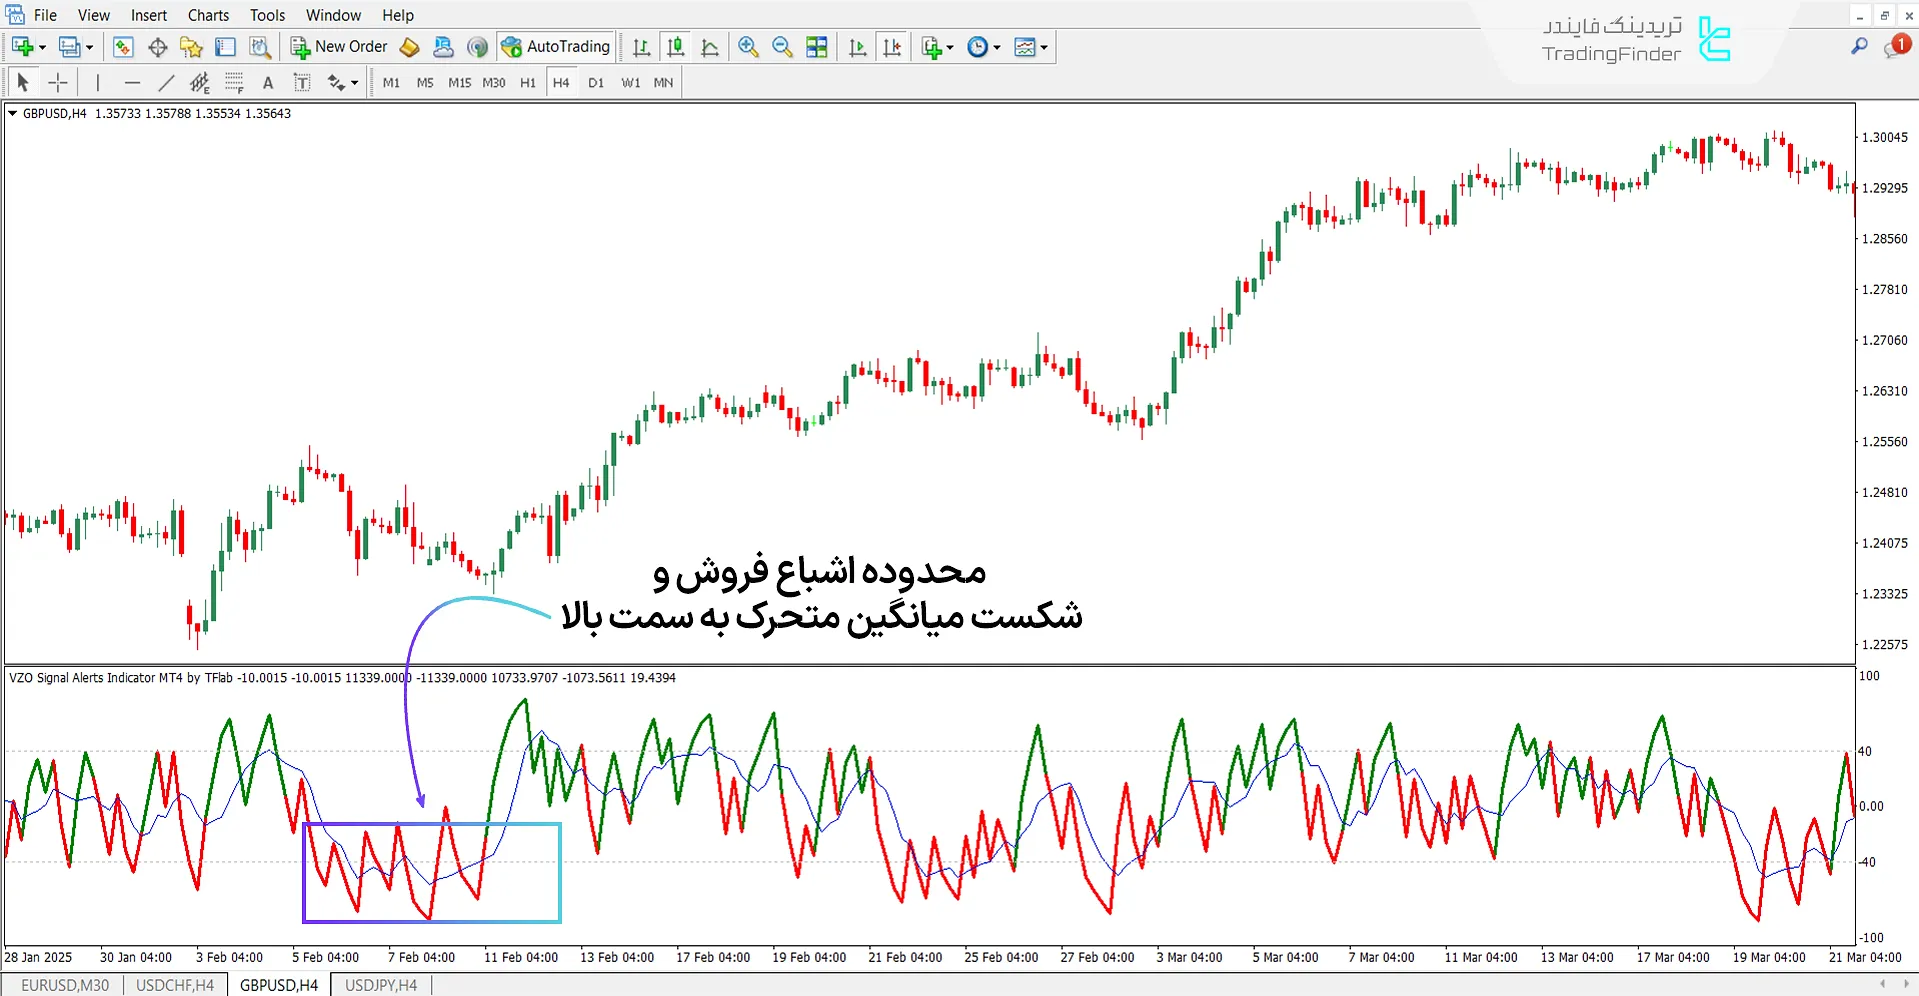Switch chart to line chart display
Viewport: 1919px width, 996px height.
tap(710, 47)
